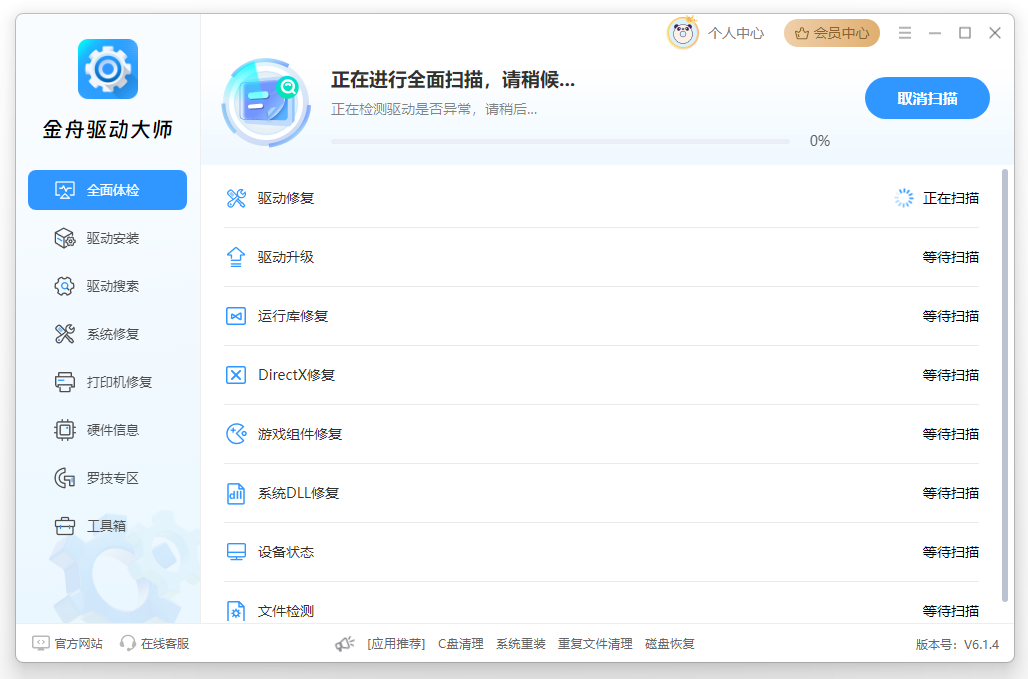Screen dimensions: 1028x679
Task: Click the 系统修复 tools icon in sidebar
Action: [x=64, y=334]
